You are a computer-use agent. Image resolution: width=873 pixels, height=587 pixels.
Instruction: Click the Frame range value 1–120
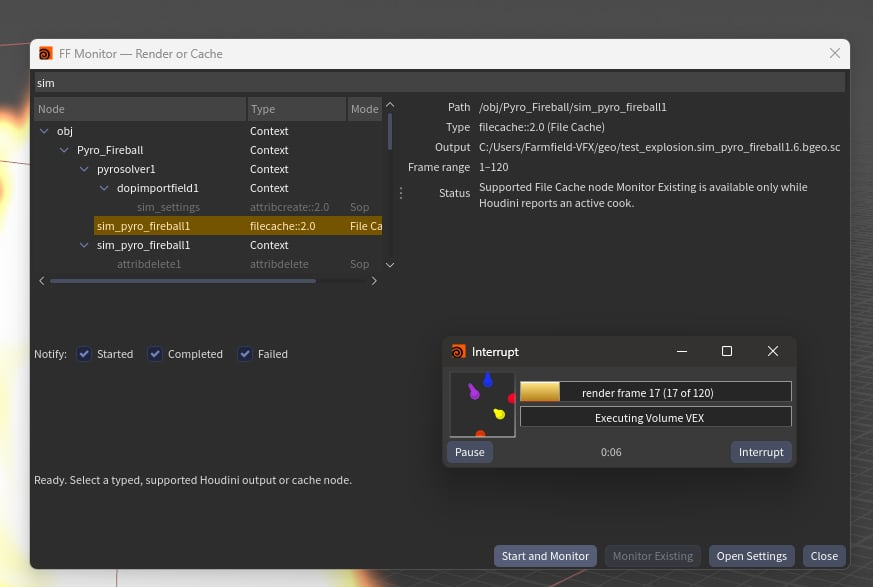[493, 167]
